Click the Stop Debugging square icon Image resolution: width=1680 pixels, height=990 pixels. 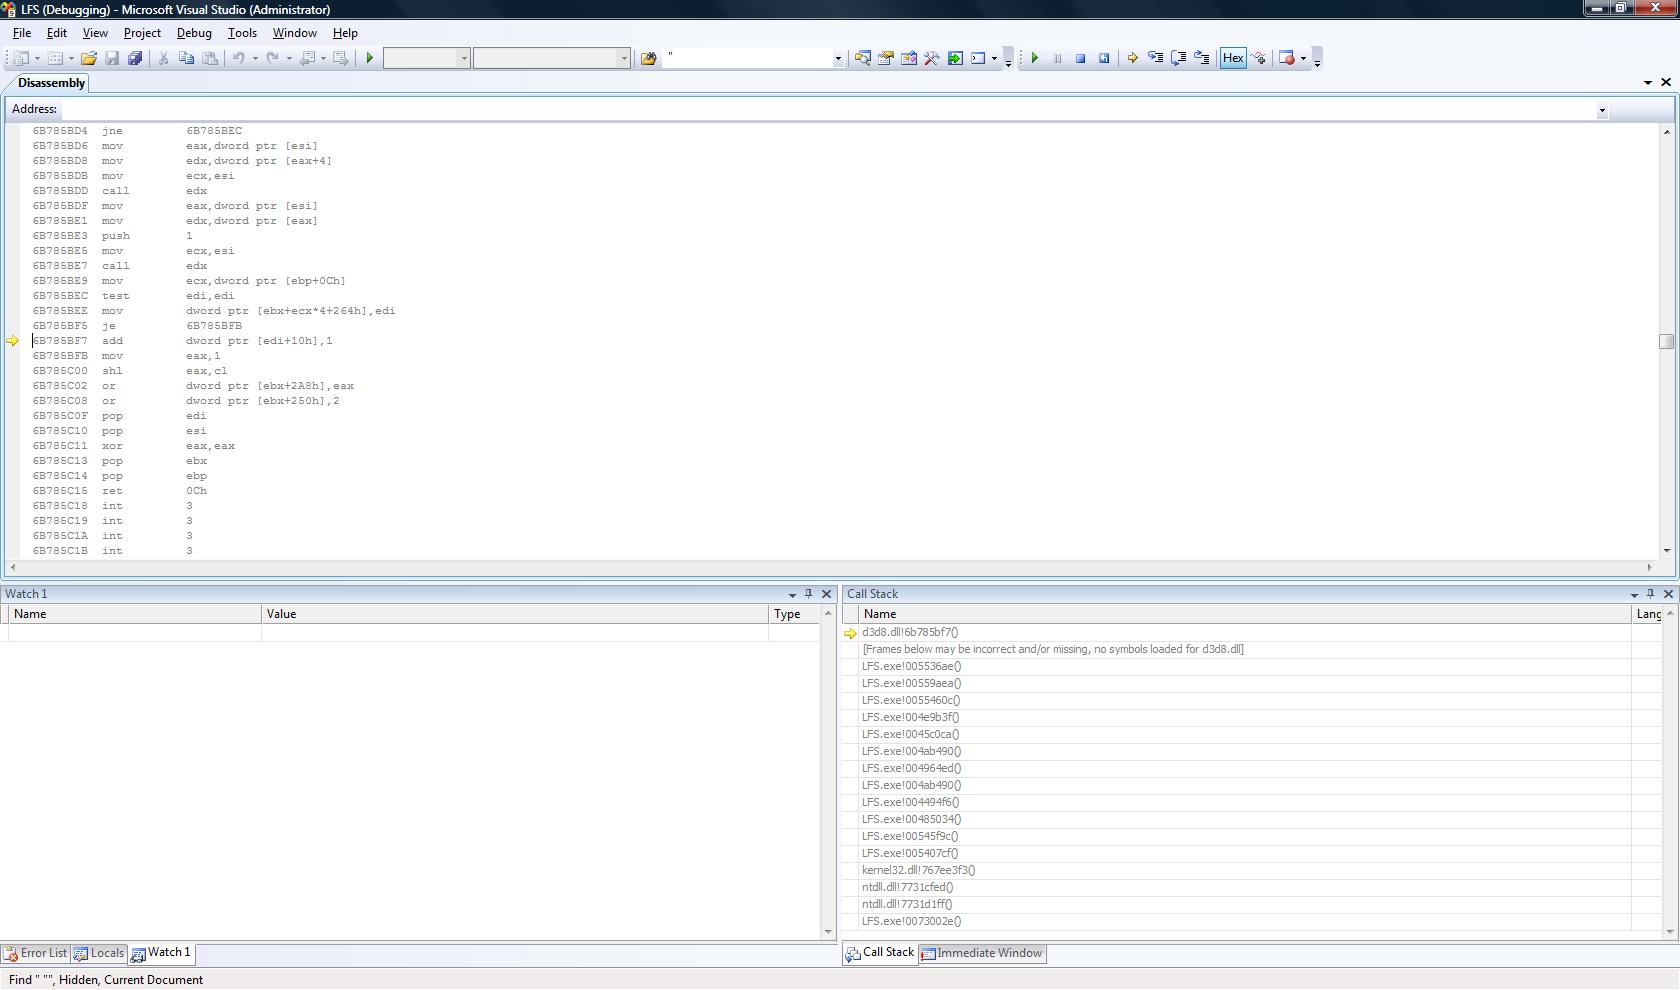click(x=1080, y=58)
